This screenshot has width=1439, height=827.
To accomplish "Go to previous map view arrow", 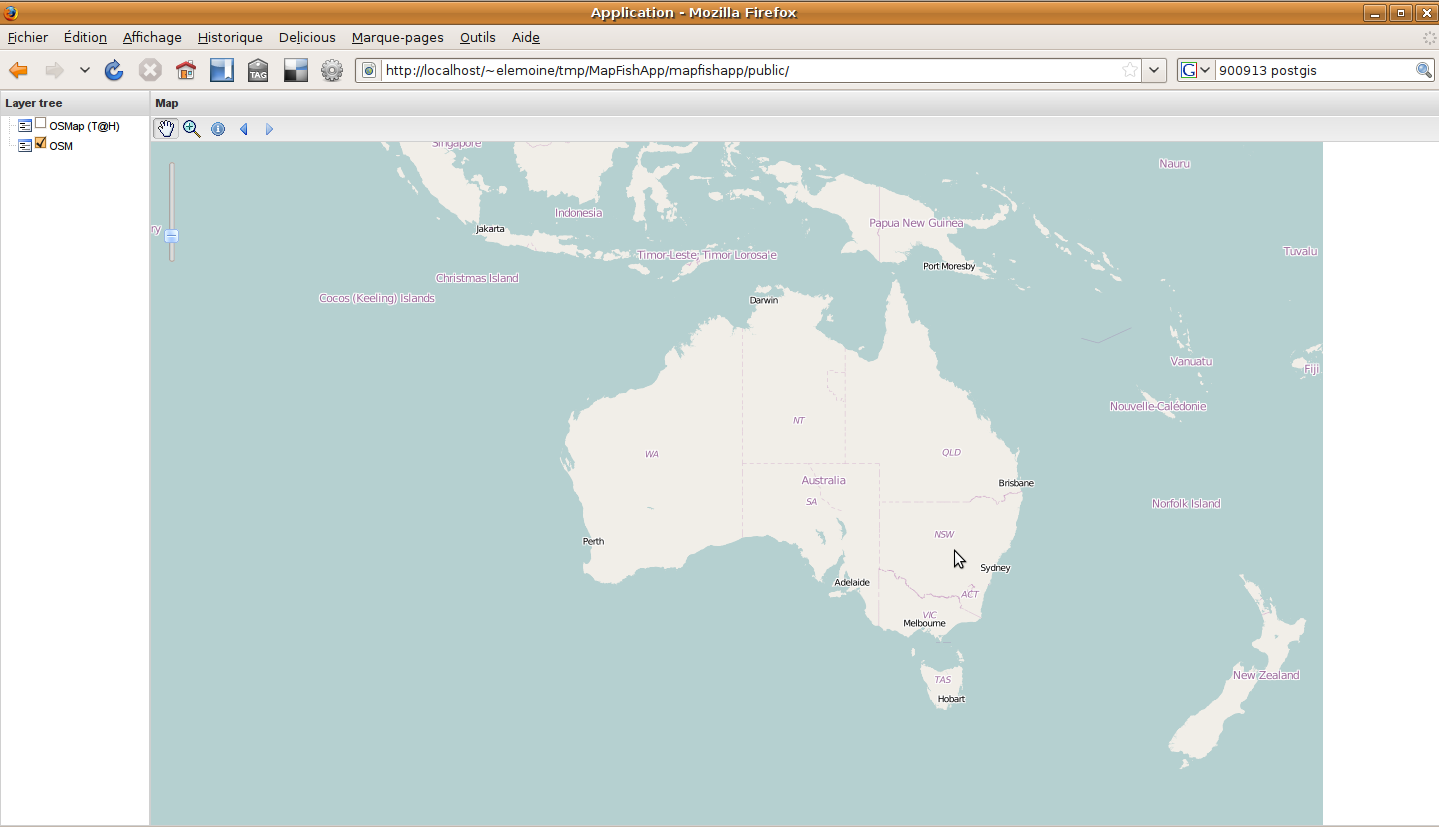I will 243,129.
